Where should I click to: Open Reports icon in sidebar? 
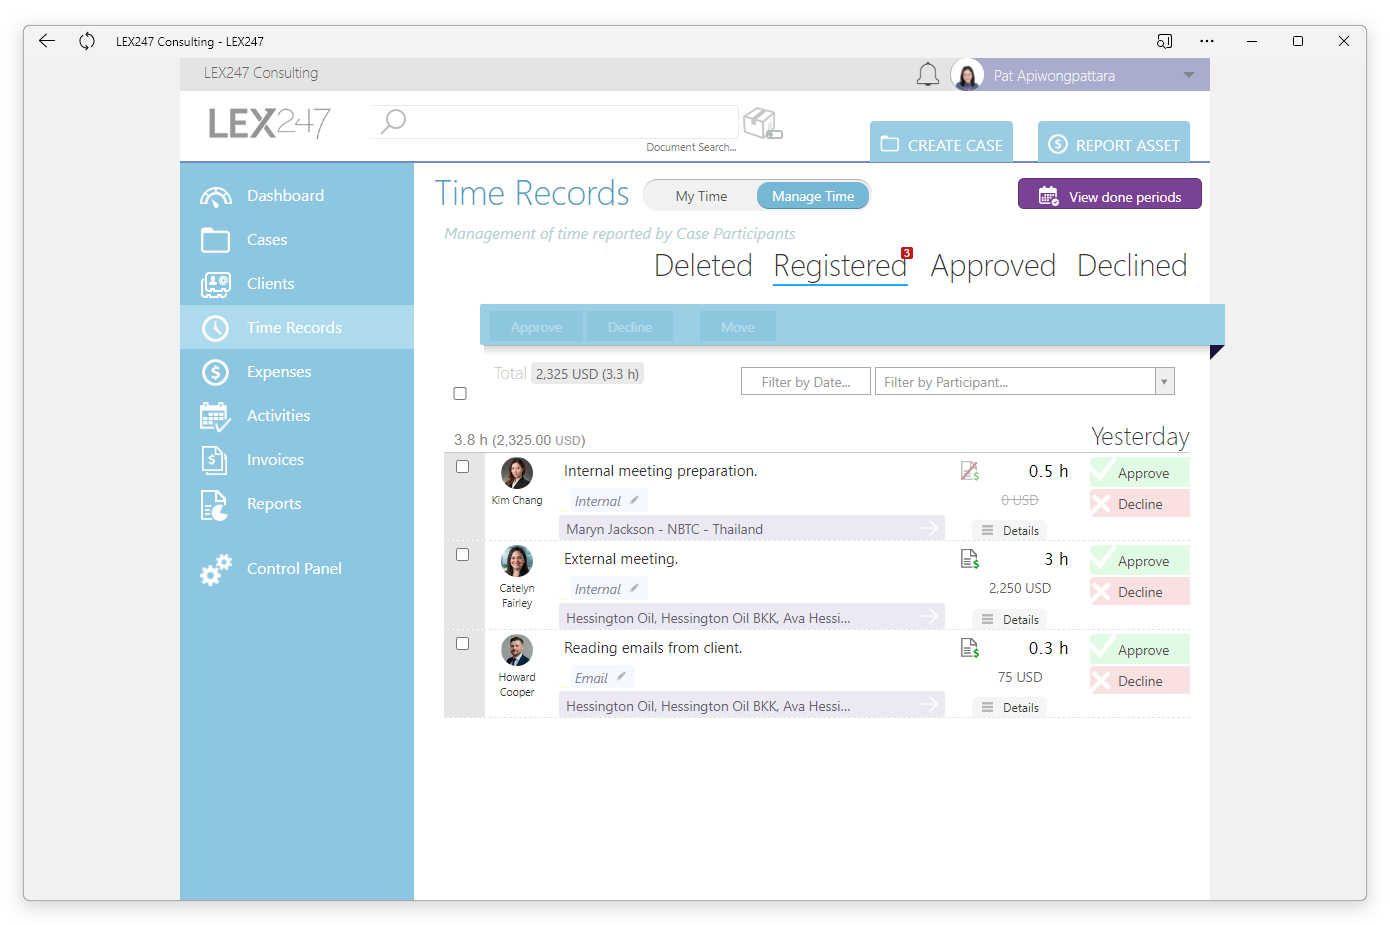[x=215, y=505]
